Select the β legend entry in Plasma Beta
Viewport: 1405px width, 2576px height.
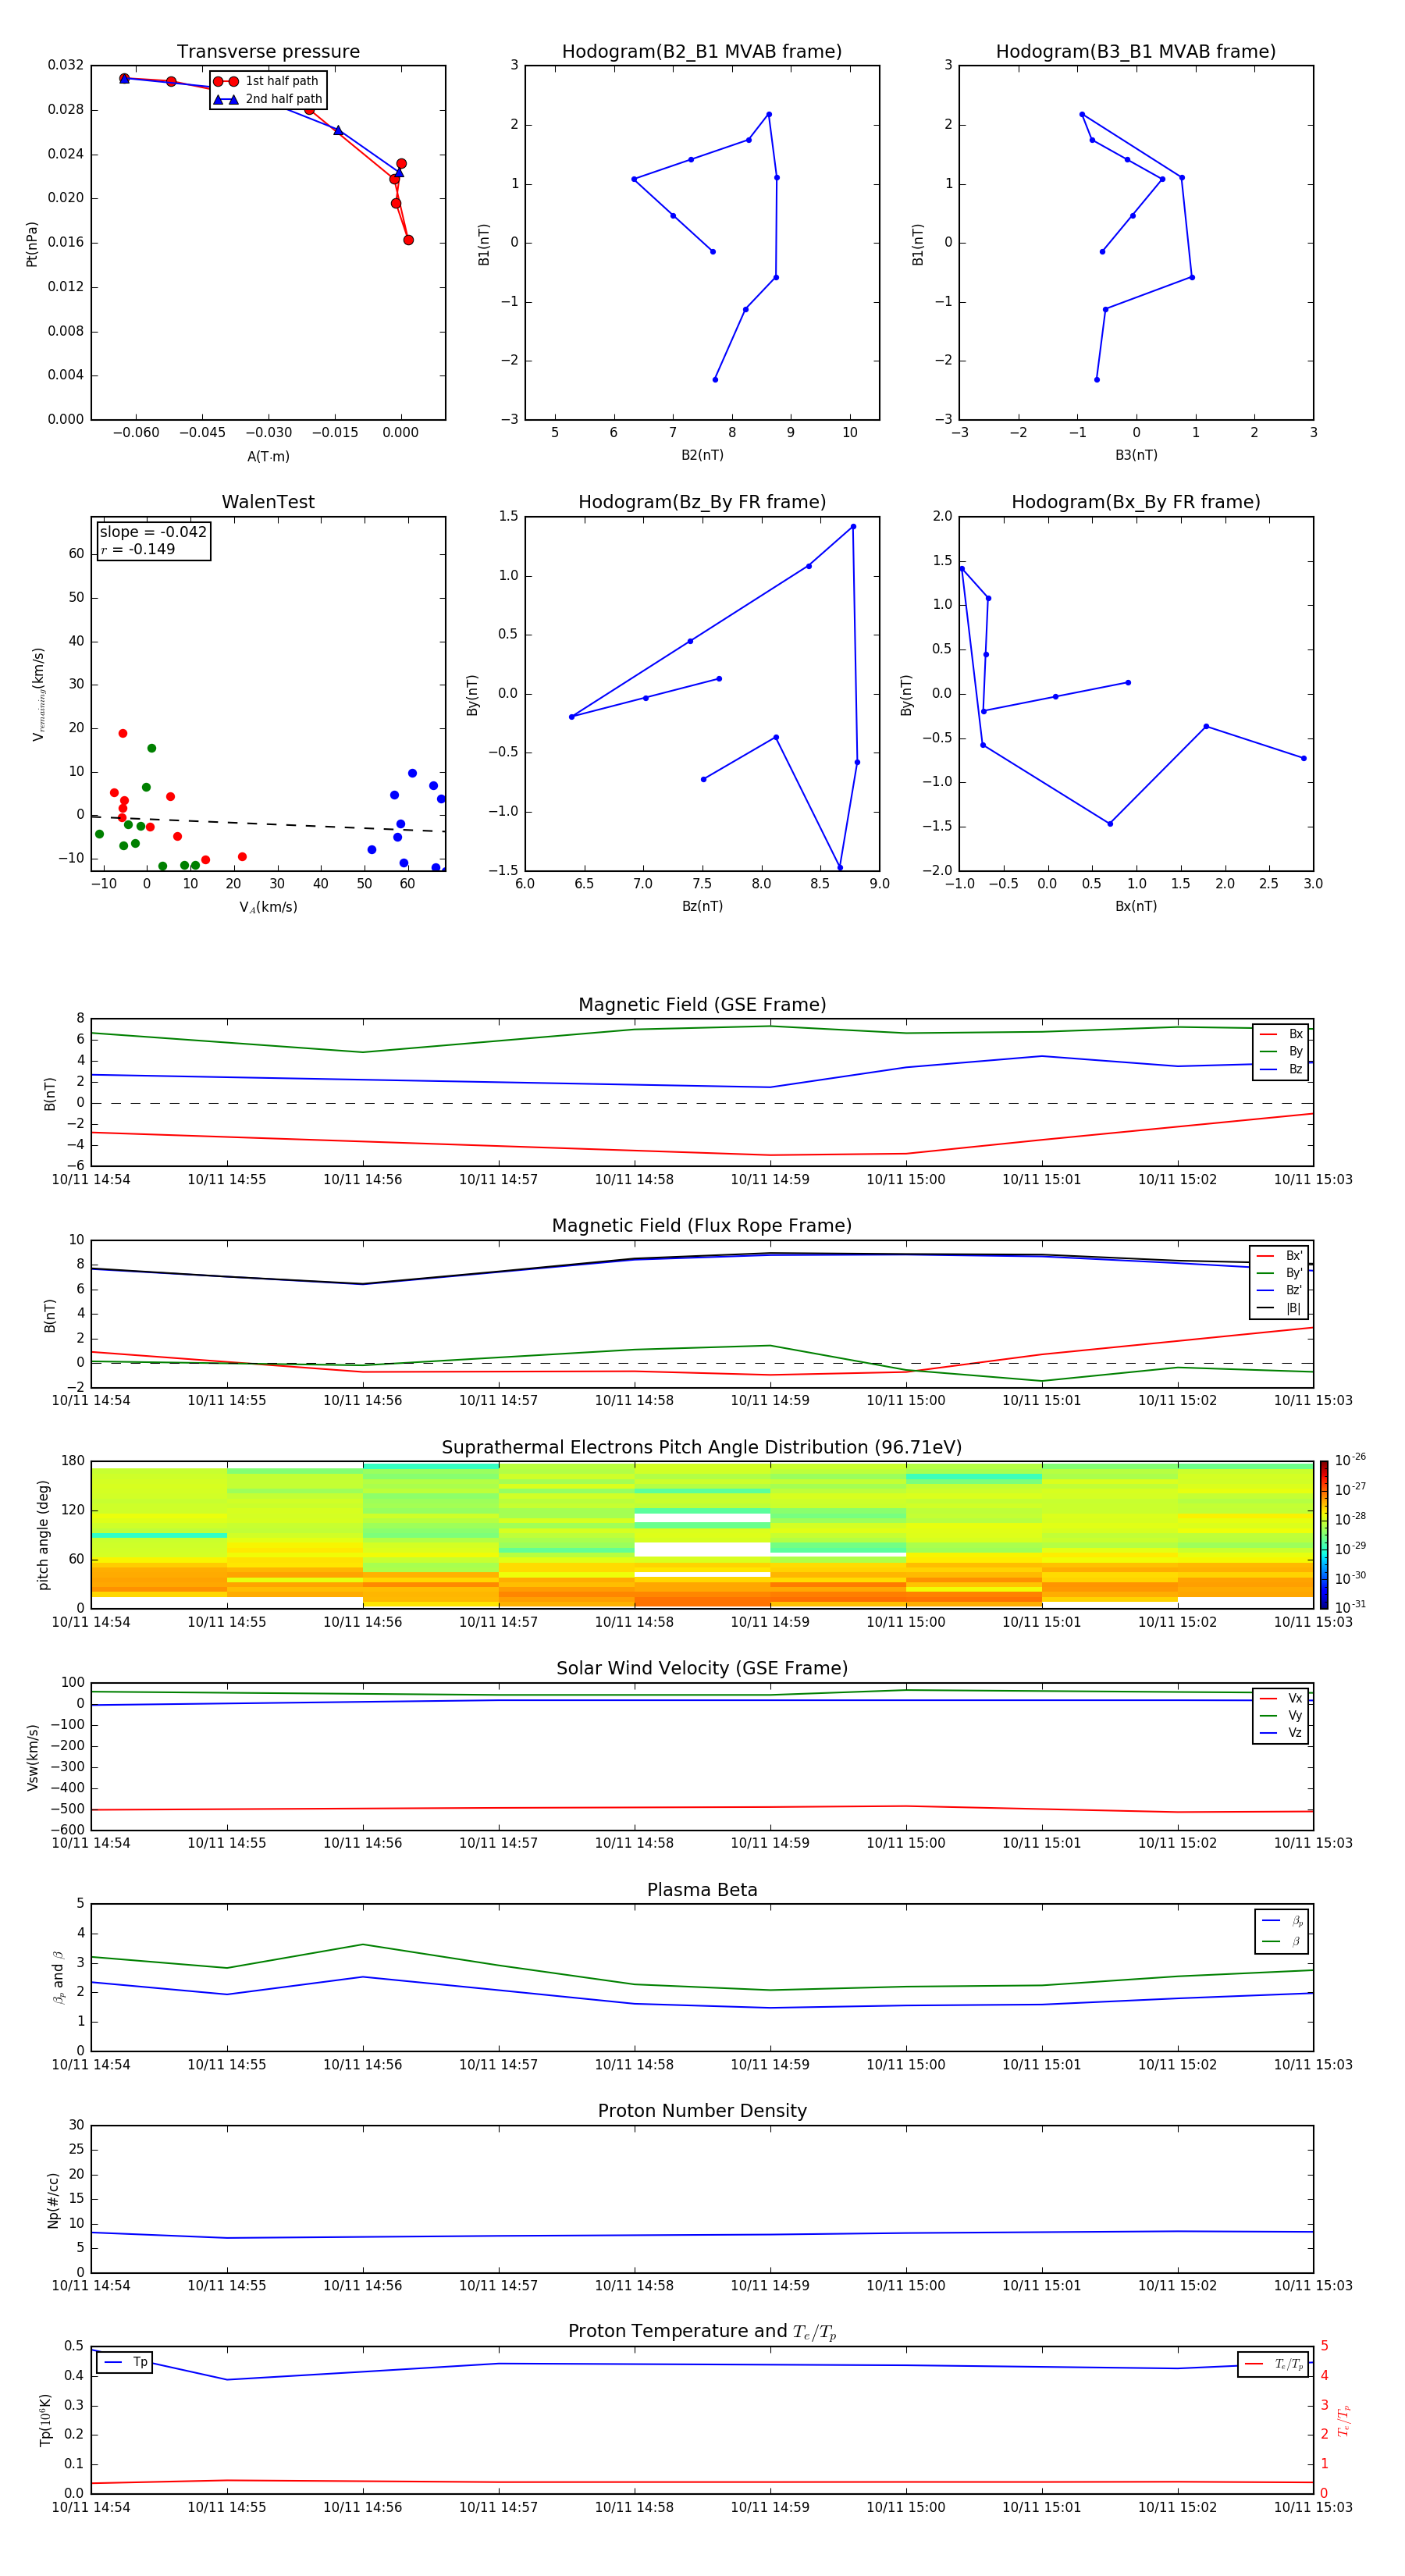point(1282,1941)
